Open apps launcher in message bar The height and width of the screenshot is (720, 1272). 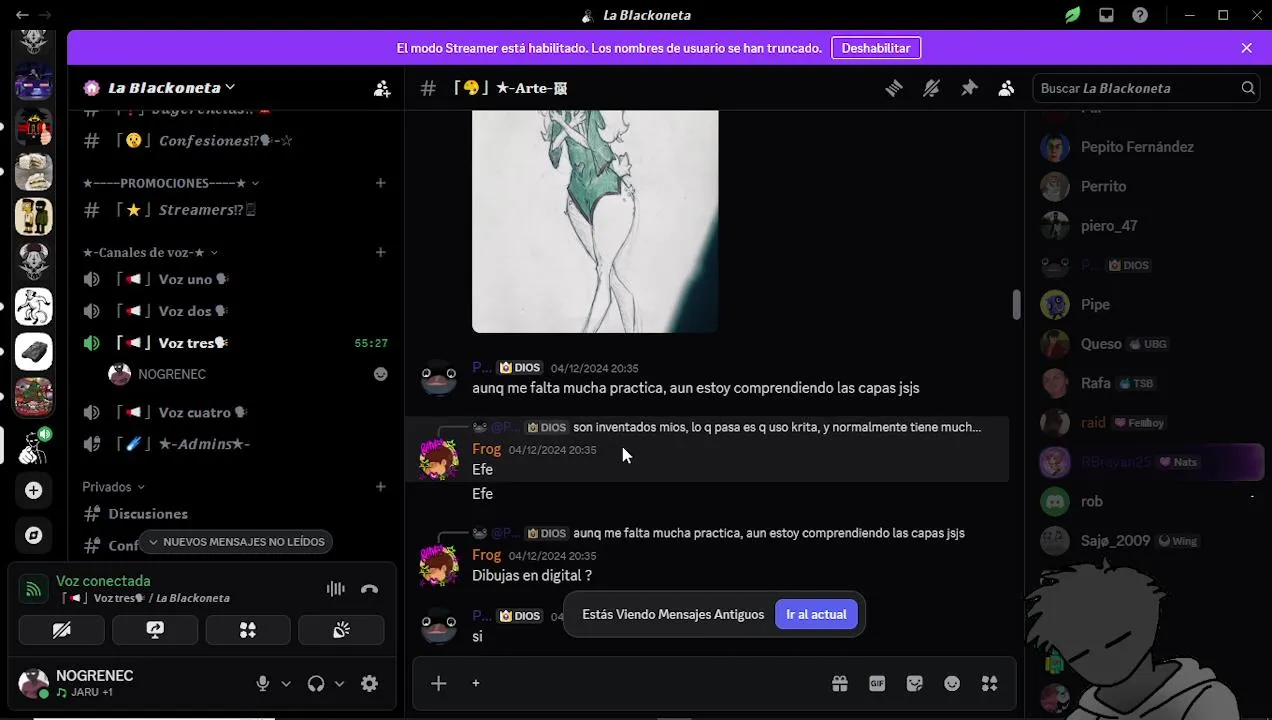[989, 683]
